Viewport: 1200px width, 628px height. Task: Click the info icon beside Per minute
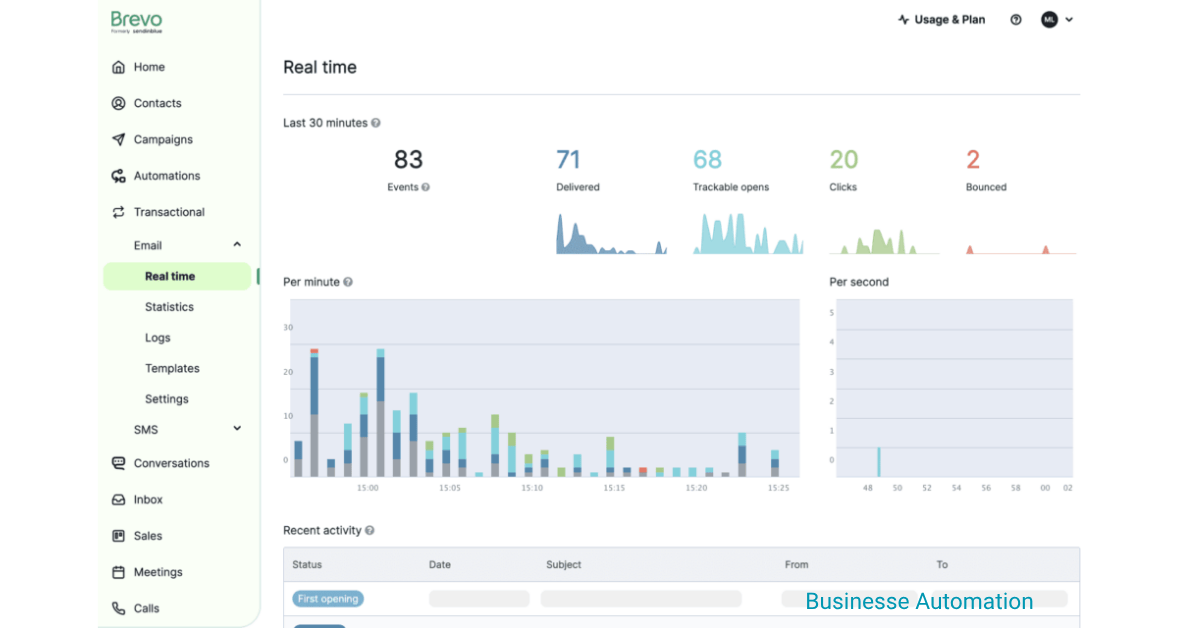(348, 282)
